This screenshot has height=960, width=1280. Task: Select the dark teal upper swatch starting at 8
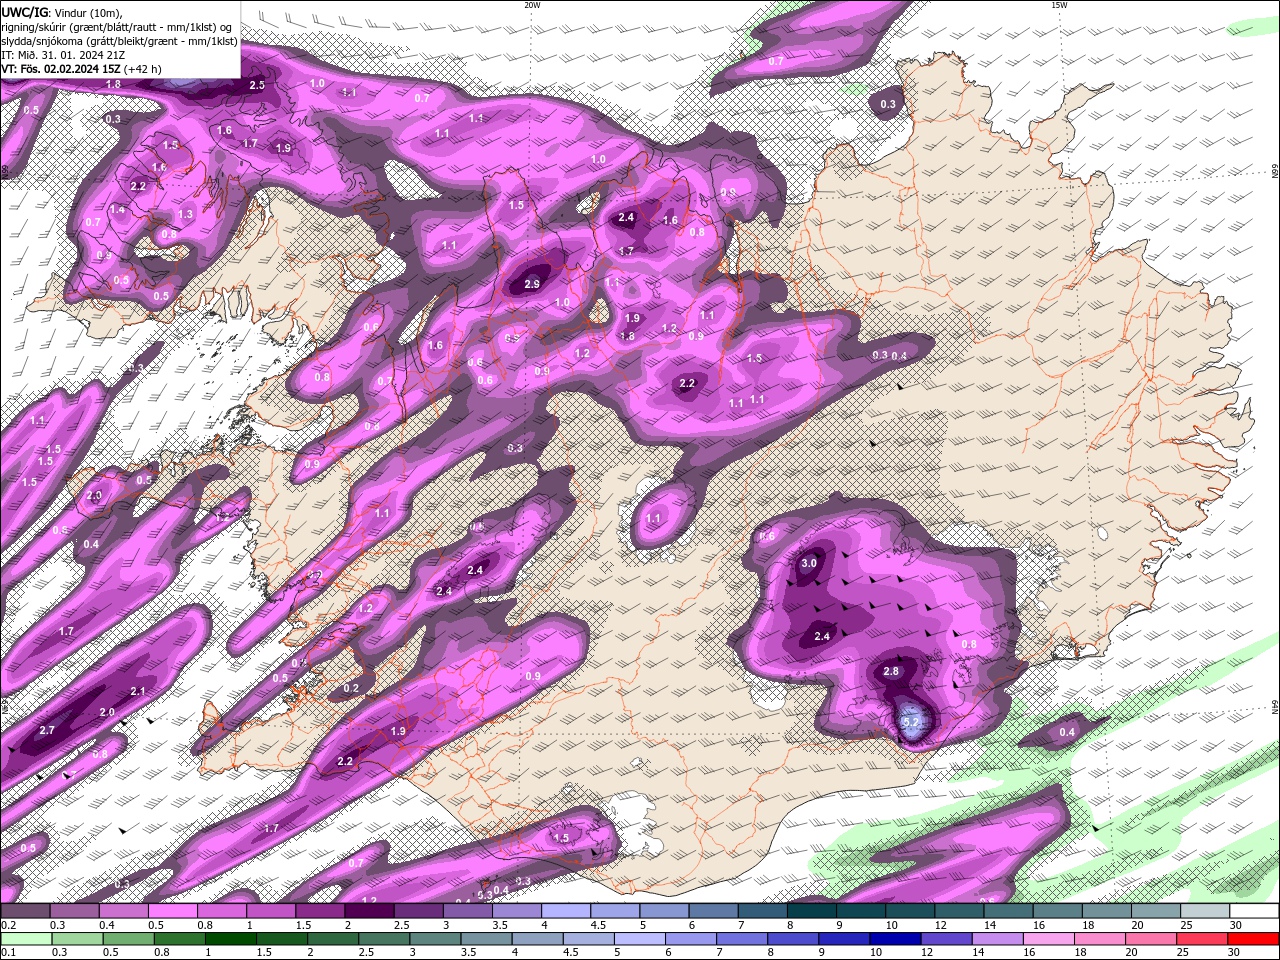coord(812,911)
